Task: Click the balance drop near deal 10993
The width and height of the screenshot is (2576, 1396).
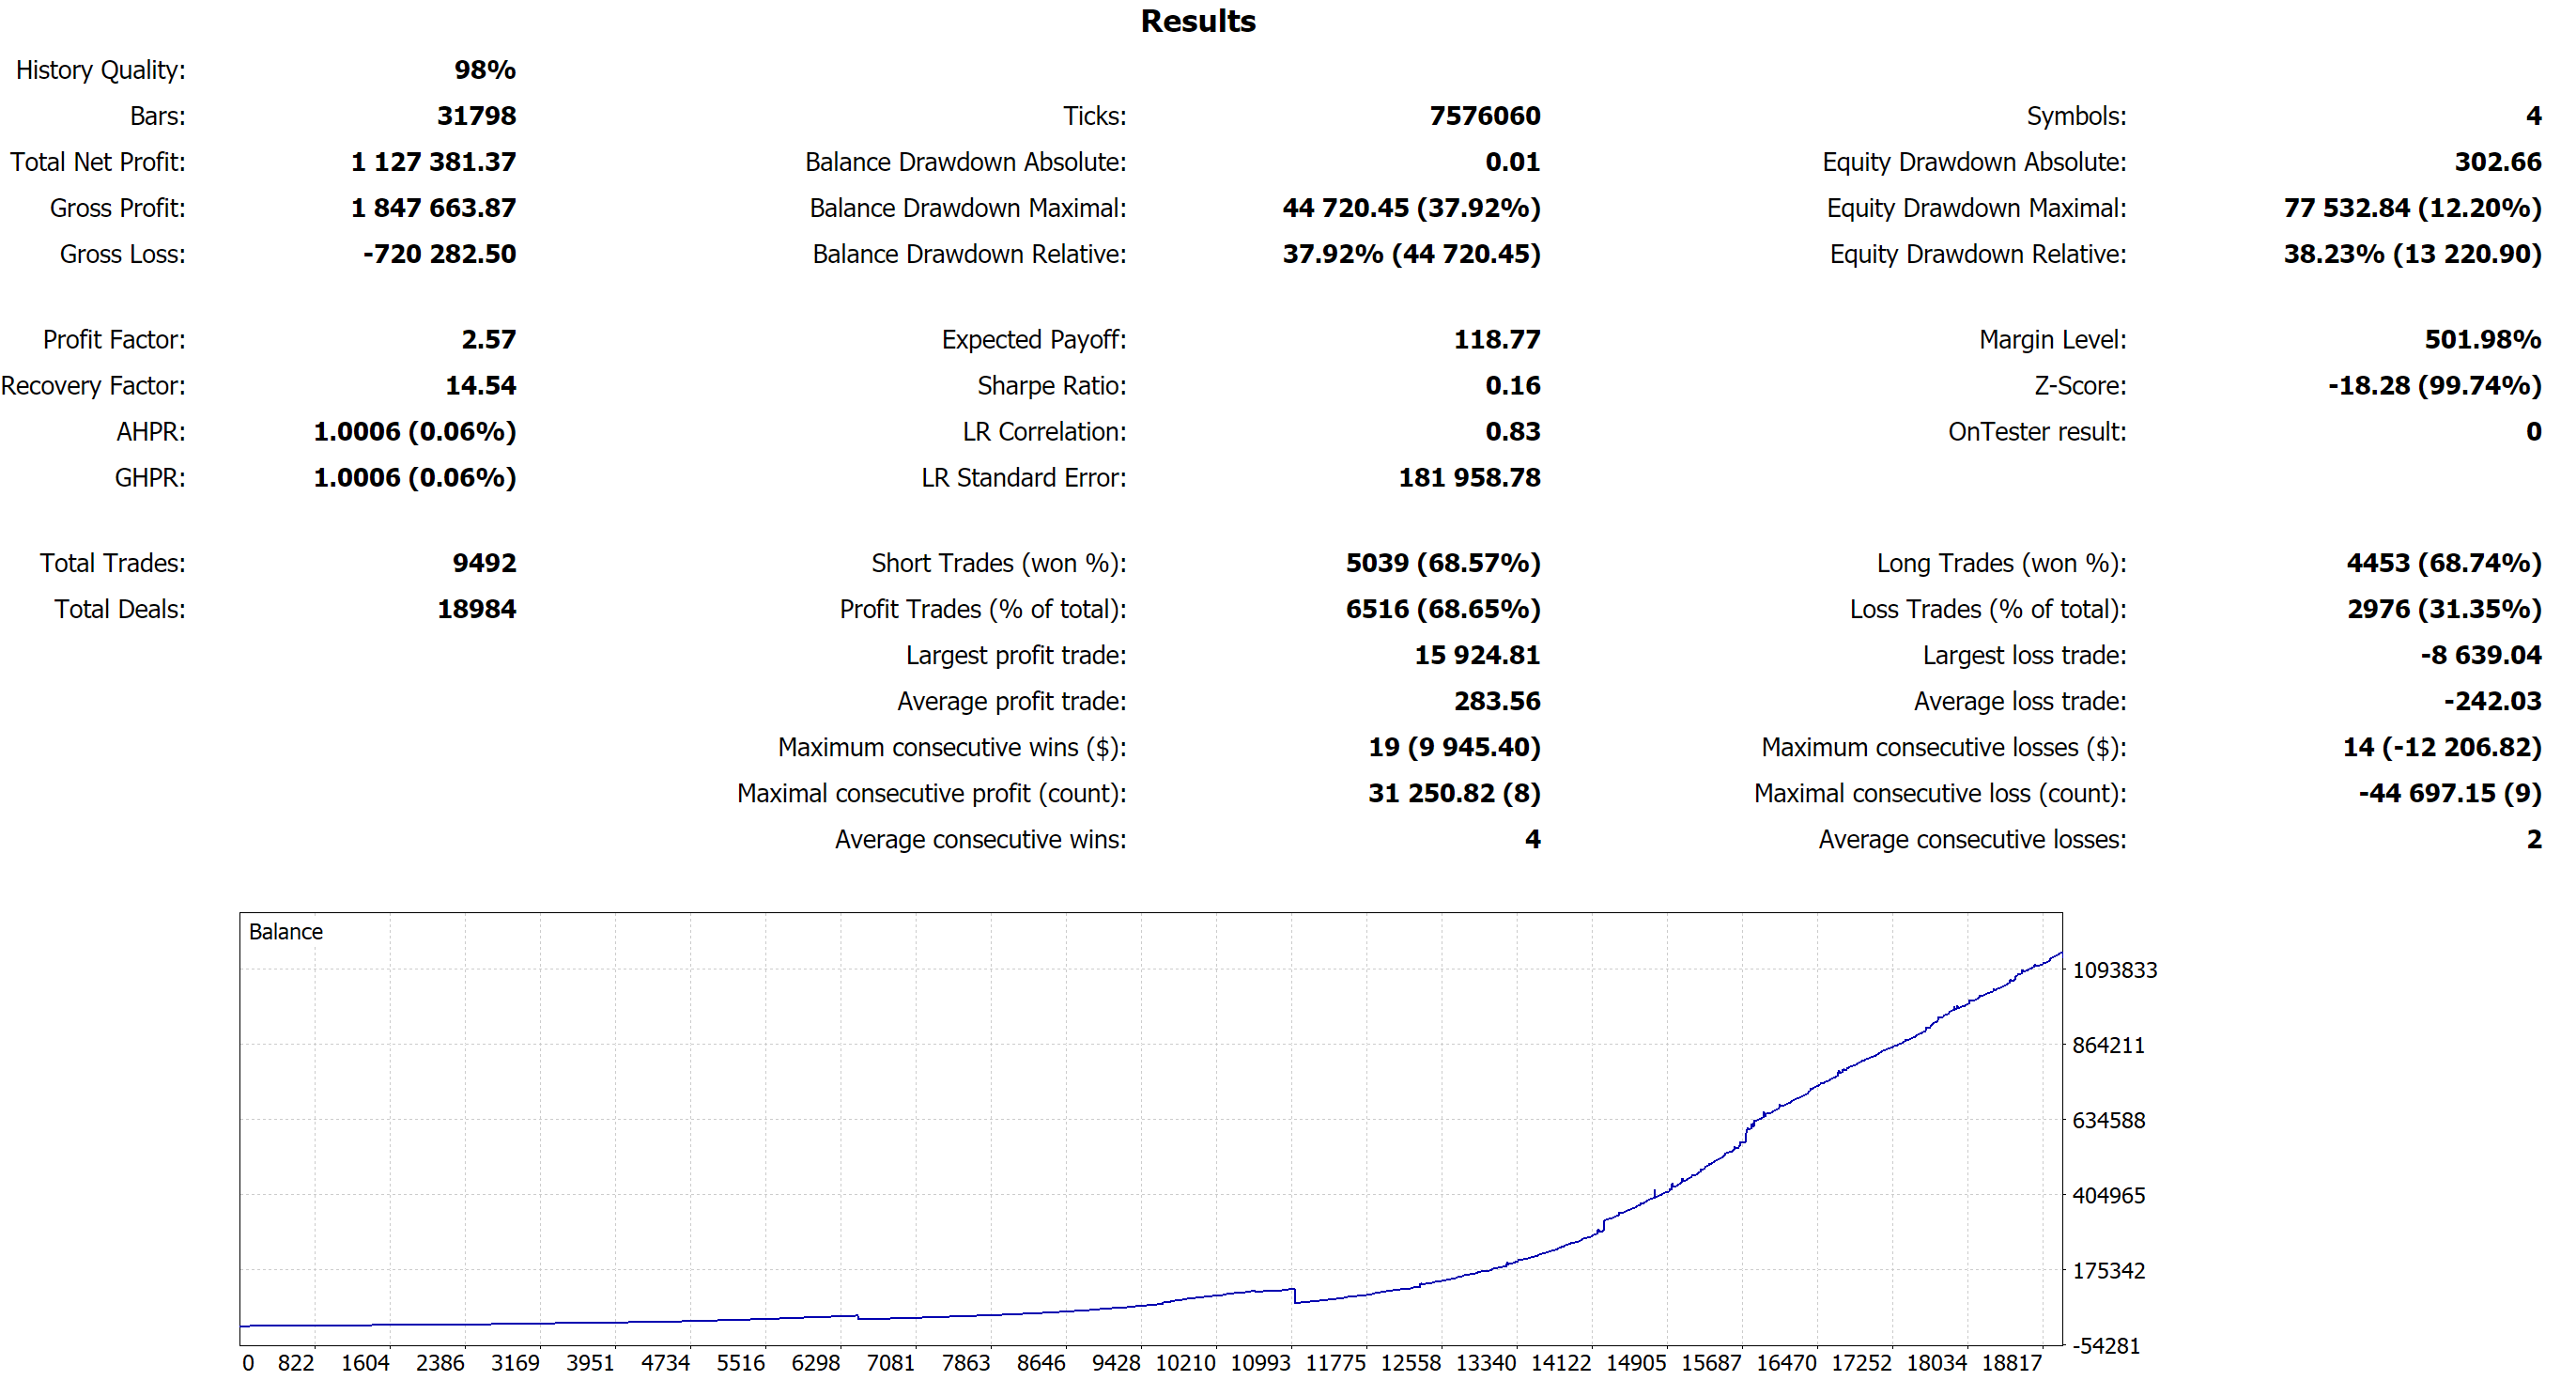Action: pyautogui.click(x=1295, y=1296)
